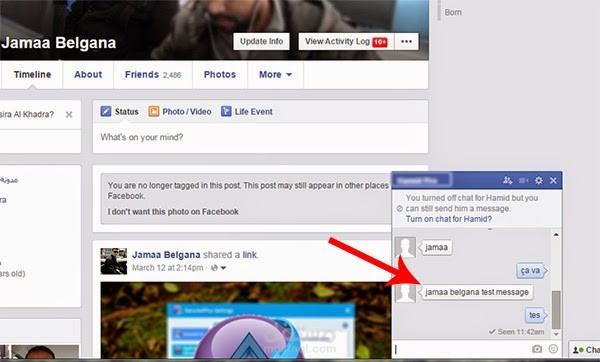
Task: Open chat options gear icon
Action: (x=539, y=180)
